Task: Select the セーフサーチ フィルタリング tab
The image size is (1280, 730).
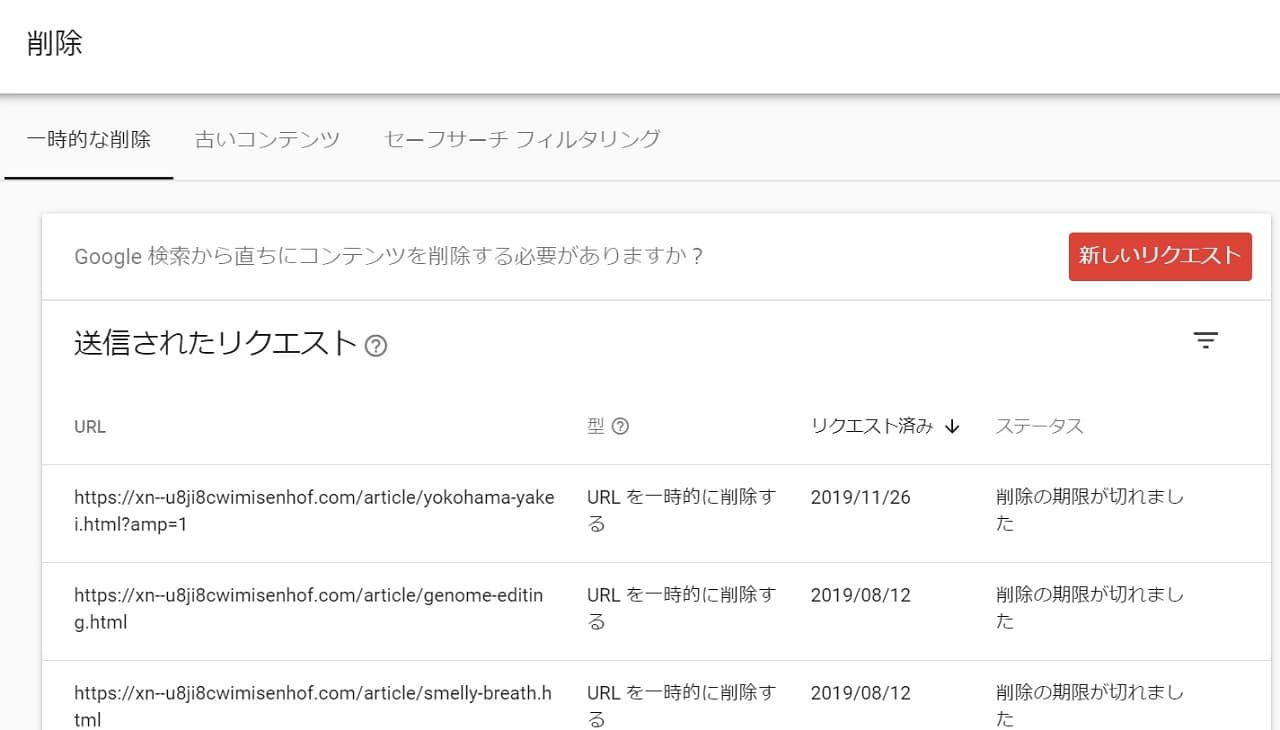Action: (522, 140)
